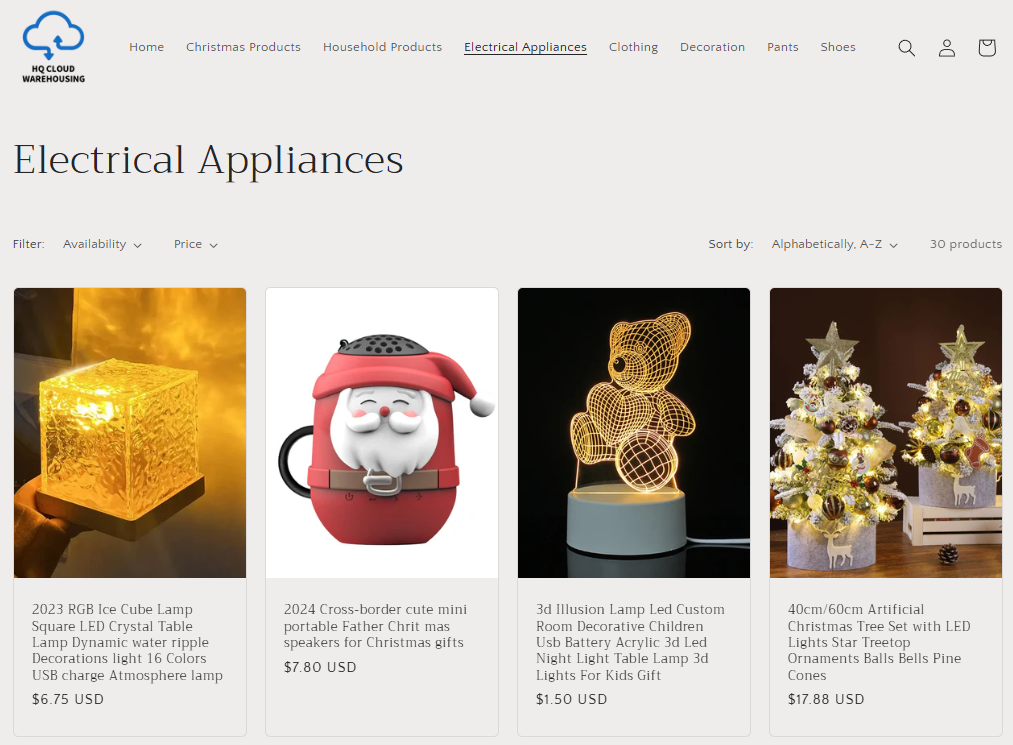The width and height of the screenshot is (1013, 745).
Task: Open the 3d bear illusion lamp image
Action: (x=634, y=433)
